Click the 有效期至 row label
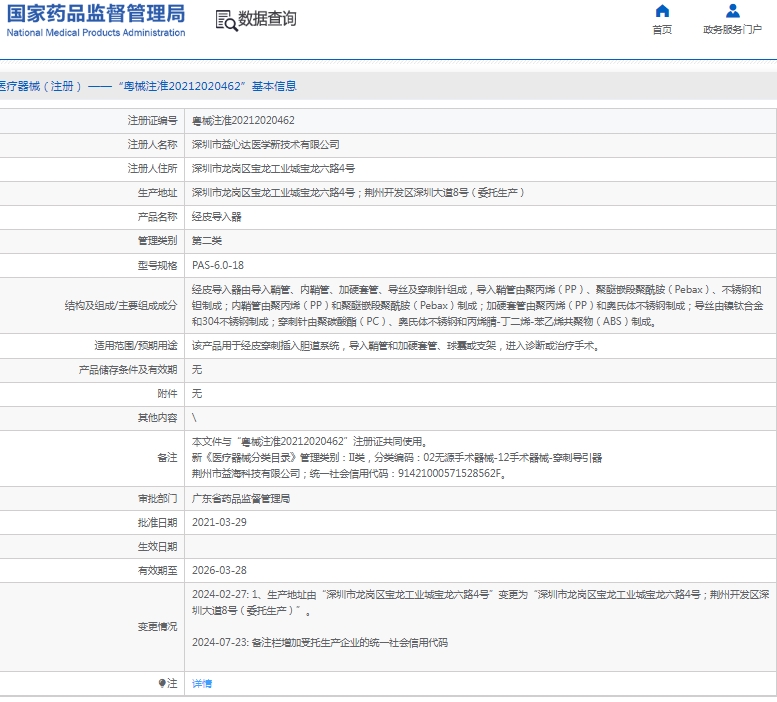The height and width of the screenshot is (702, 777). [157, 571]
